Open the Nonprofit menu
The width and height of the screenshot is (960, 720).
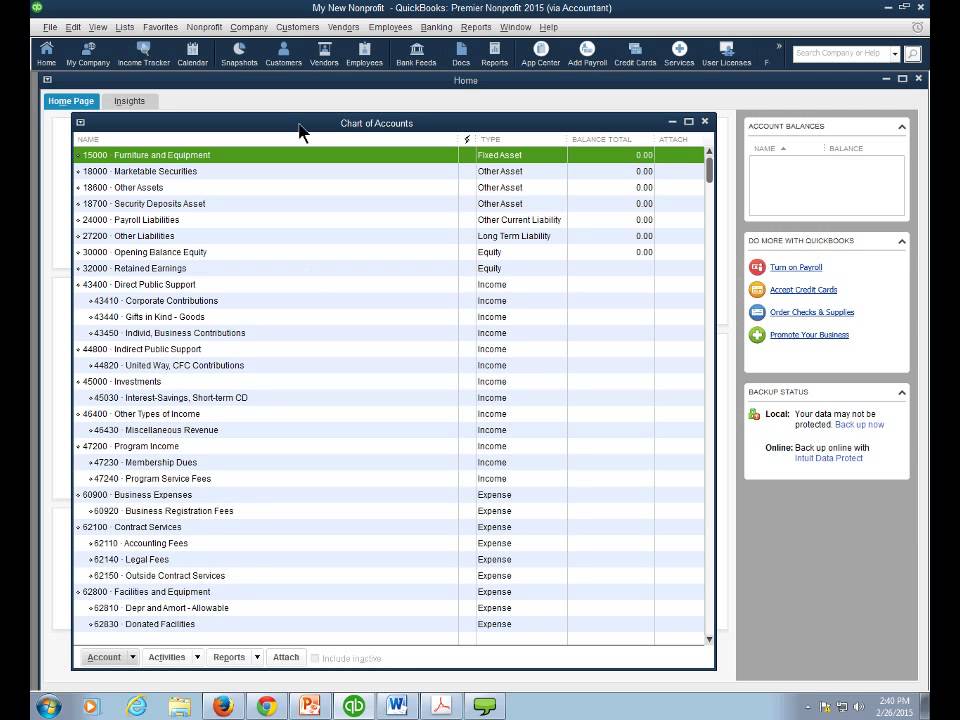(x=204, y=27)
